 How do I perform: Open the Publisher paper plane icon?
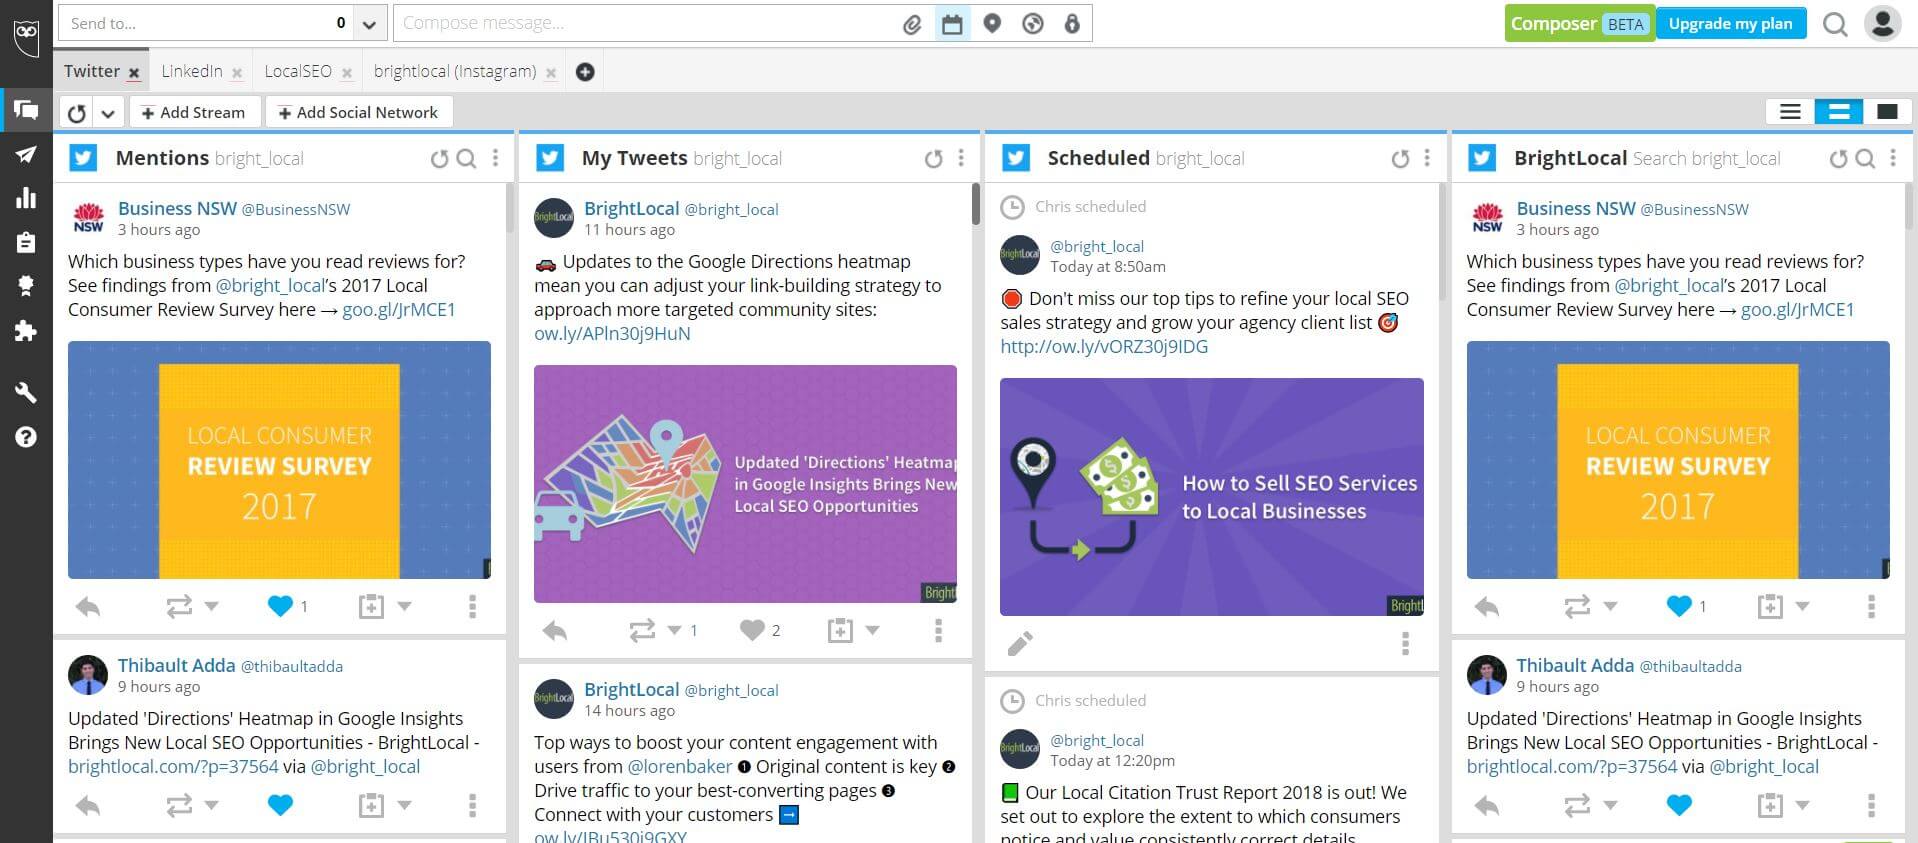tap(26, 154)
